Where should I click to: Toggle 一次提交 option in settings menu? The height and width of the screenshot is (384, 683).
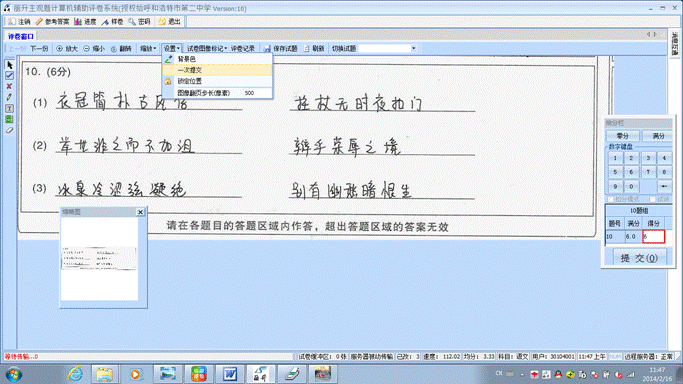(x=217, y=70)
